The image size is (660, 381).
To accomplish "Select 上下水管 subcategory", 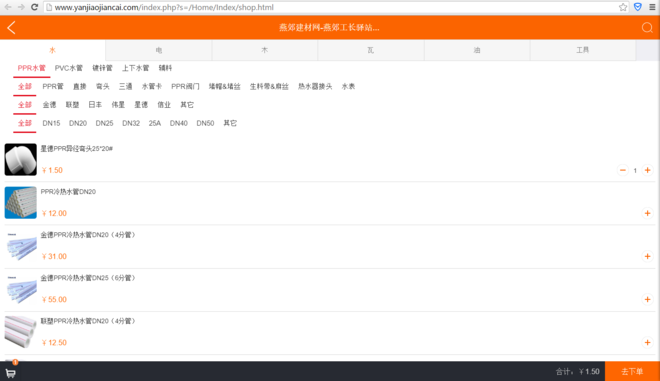I will pyautogui.click(x=136, y=68).
